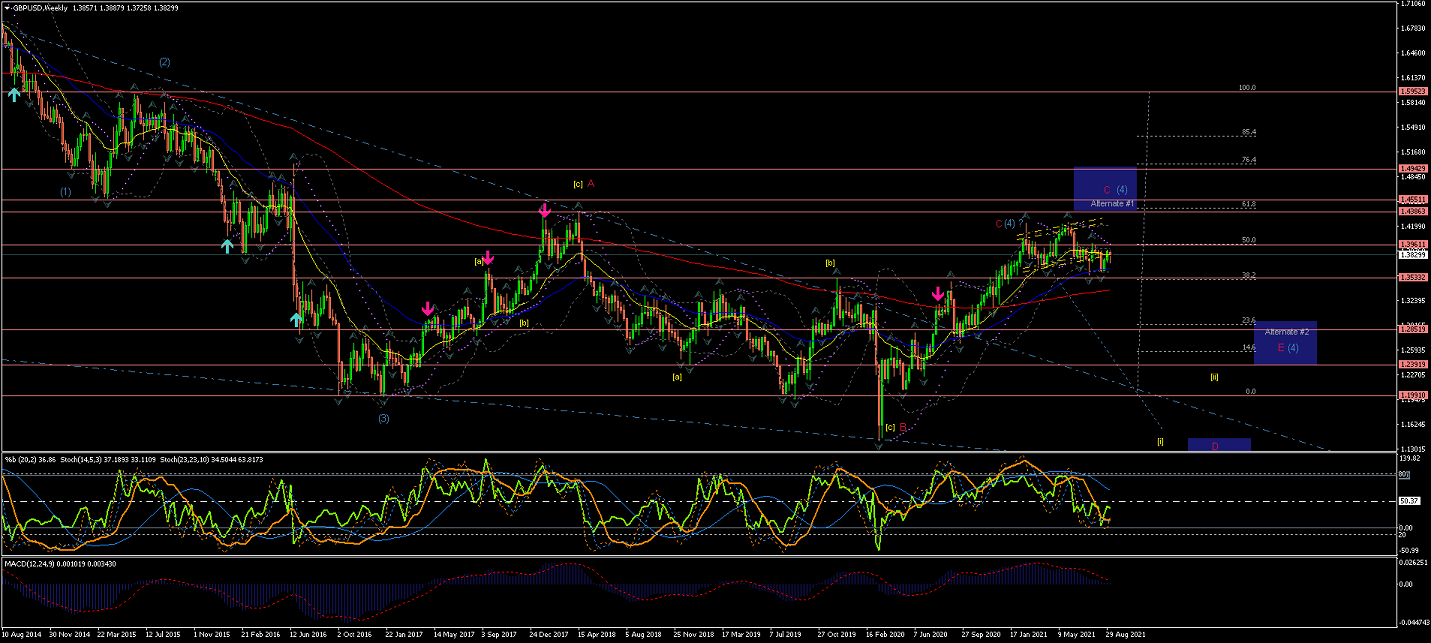Click the blue D box at chart bottom
Screen dimensions: 1431x643
(x=1219, y=445)
